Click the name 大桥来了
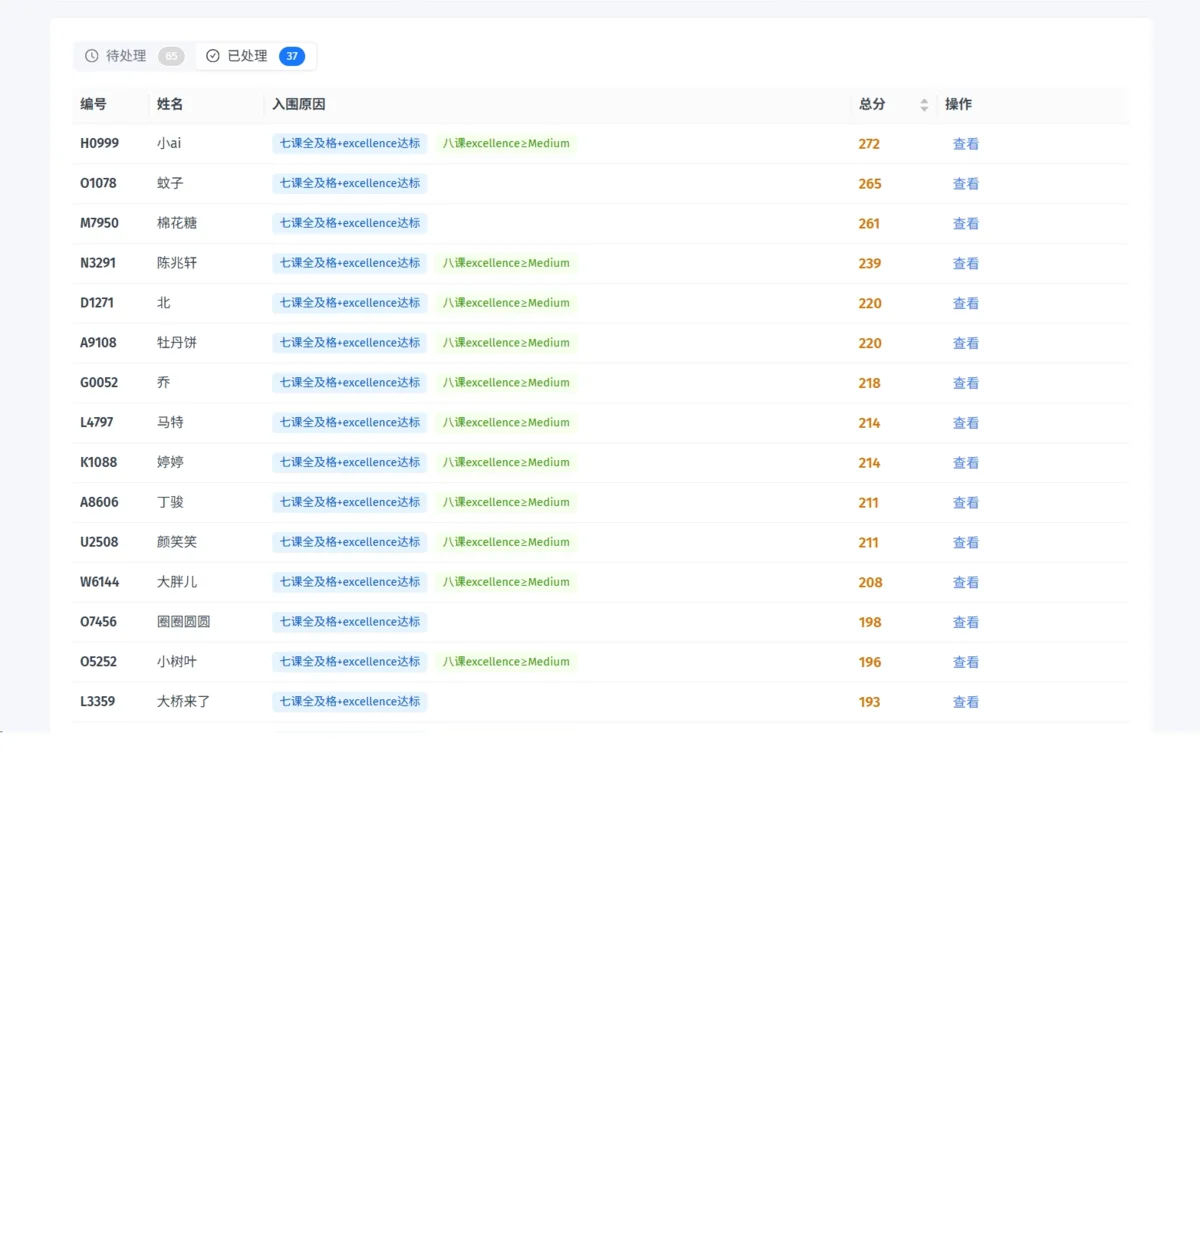Image resolution: width=1200 pixels, height=1236 pixels. coord(183,702)
